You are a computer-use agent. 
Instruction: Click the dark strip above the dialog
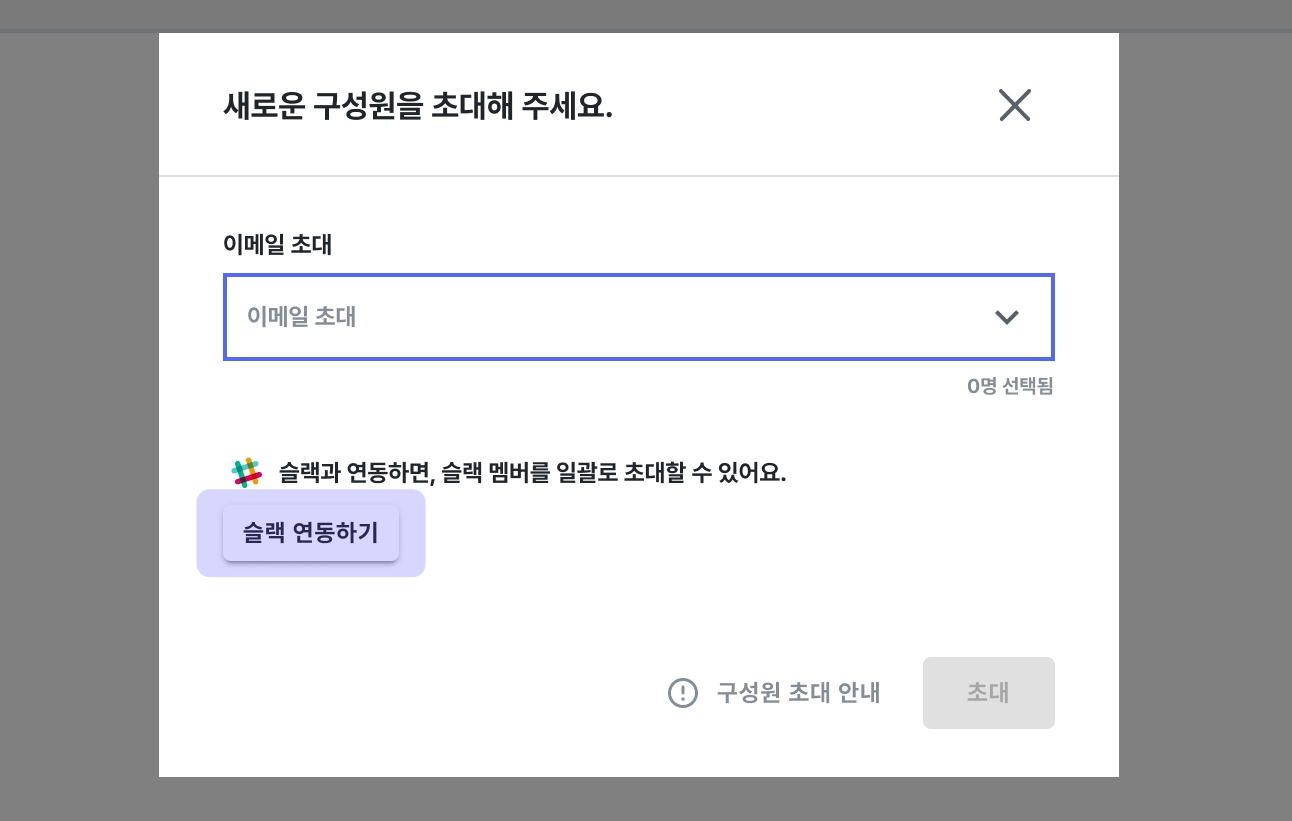click(640, 15)
